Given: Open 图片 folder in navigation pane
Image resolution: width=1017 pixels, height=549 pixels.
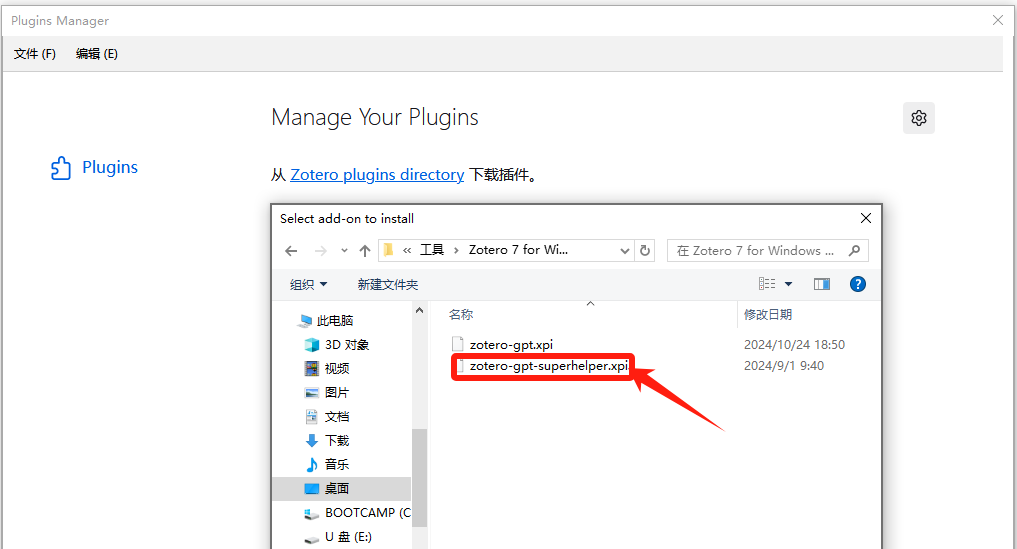Looking at the screenshot, I should [x=327, y=393].
